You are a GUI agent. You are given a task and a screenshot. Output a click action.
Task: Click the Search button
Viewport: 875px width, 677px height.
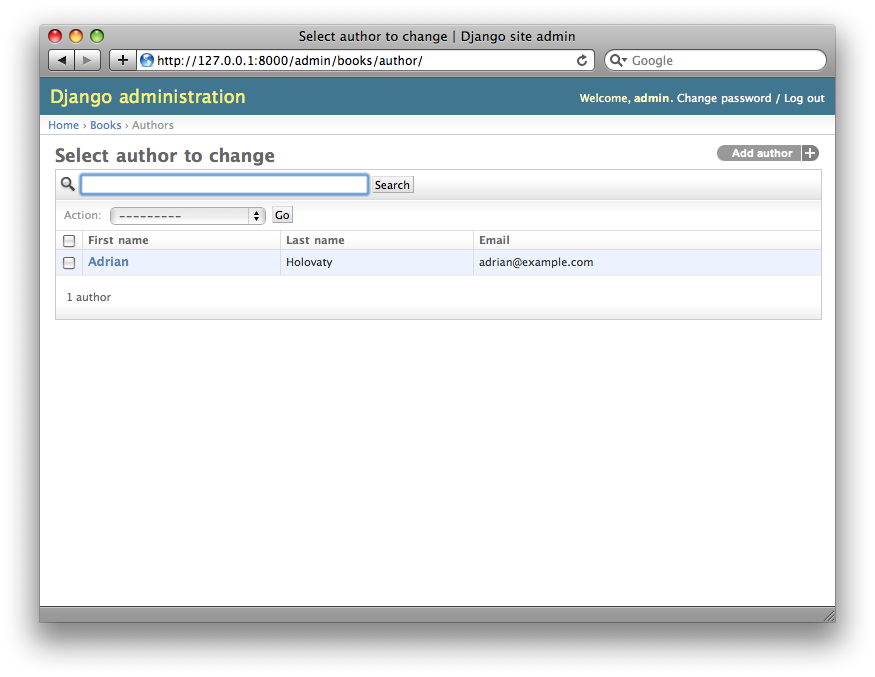click(x=392, y=185)
